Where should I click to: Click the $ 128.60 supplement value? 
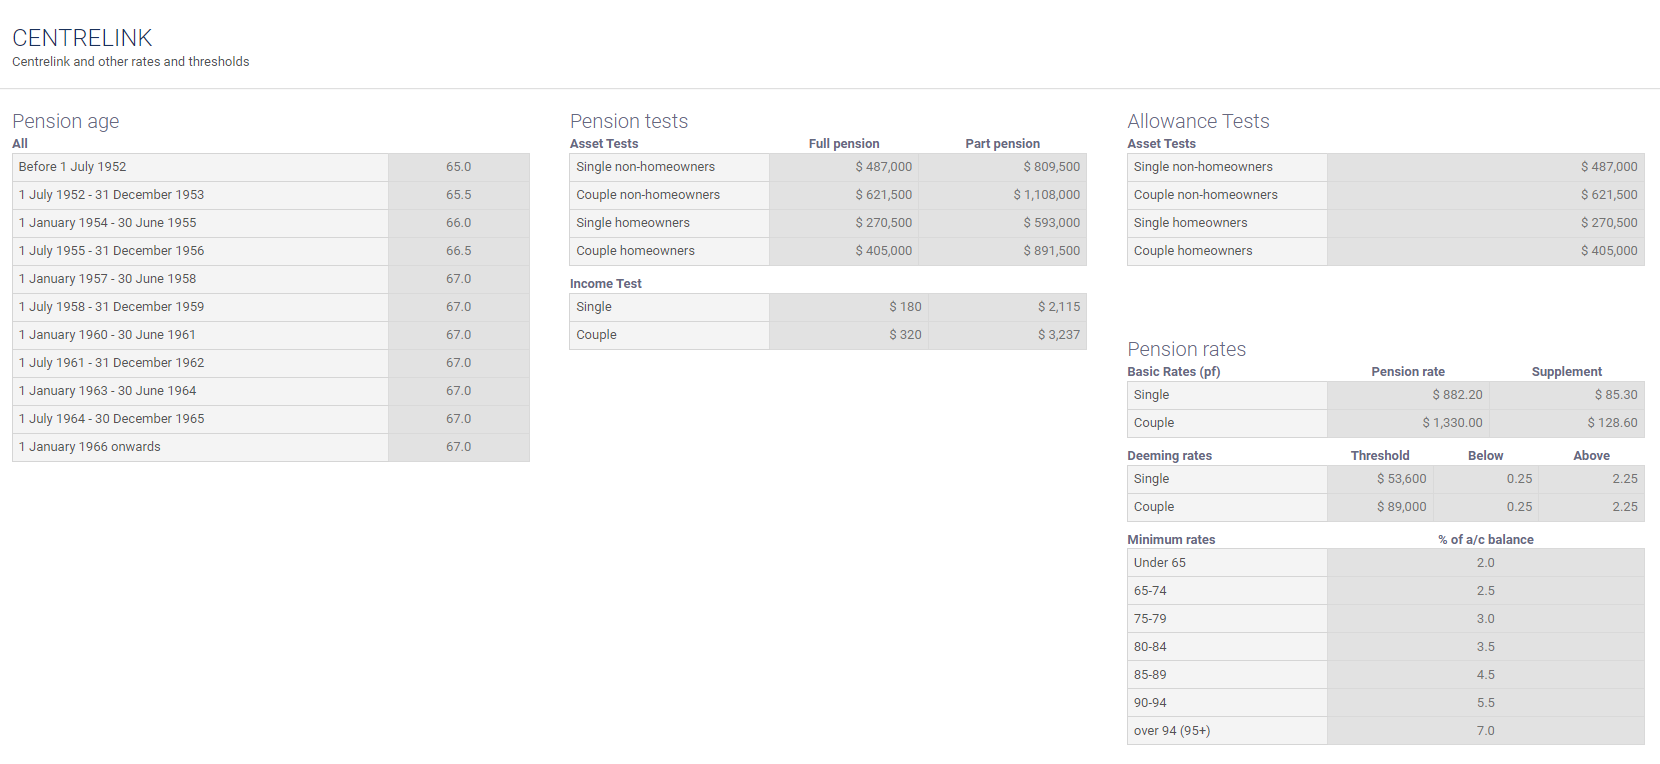coord(1567,423)
